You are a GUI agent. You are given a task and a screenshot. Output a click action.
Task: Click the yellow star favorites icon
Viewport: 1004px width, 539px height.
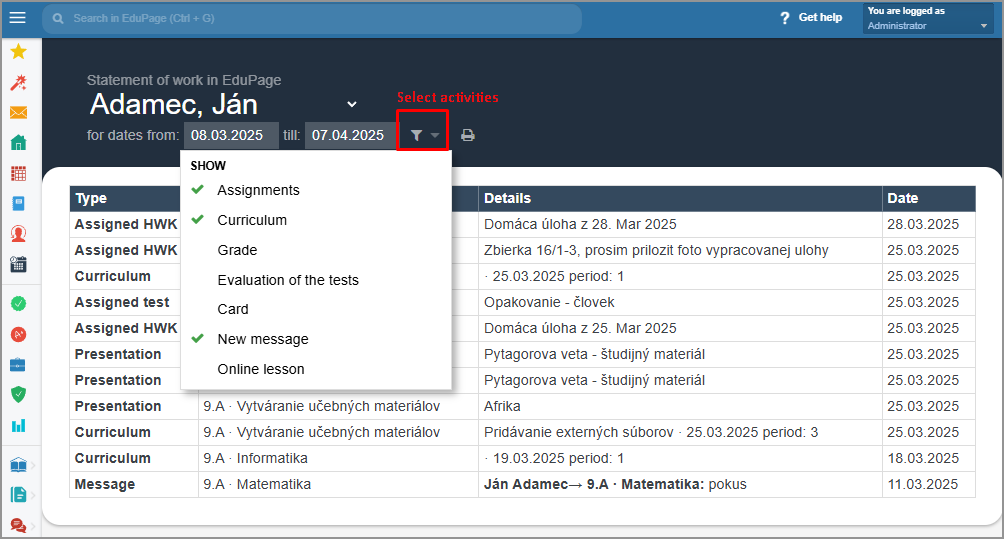[19, 51]
